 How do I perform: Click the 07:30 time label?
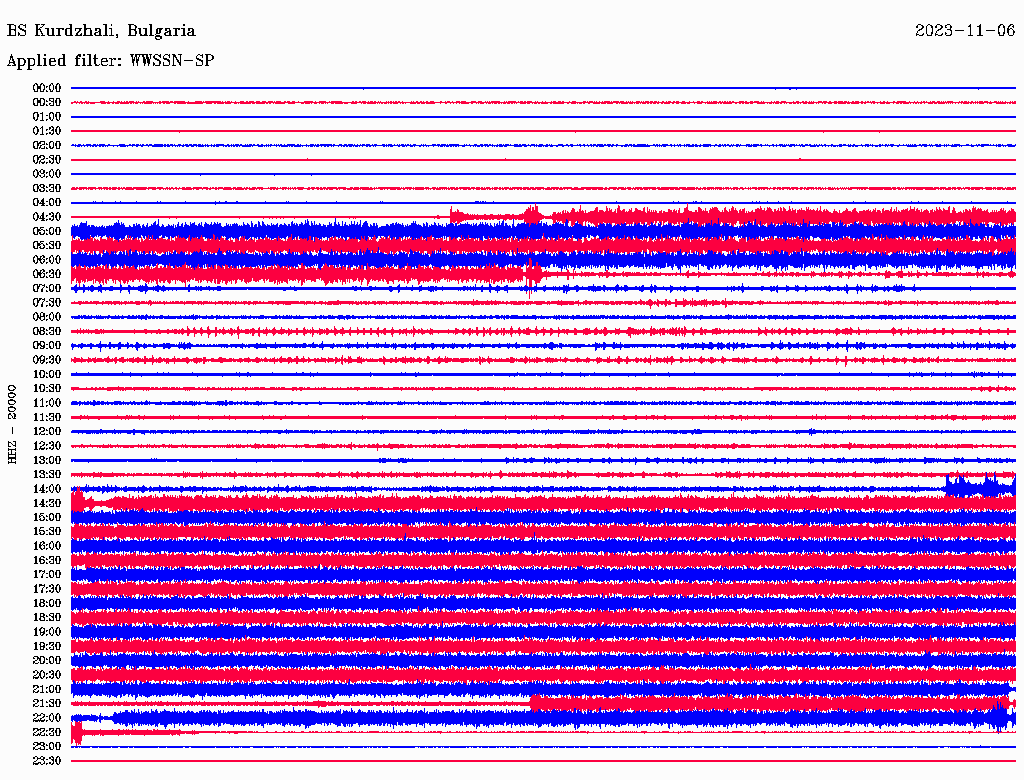click(x=47, y=302)
